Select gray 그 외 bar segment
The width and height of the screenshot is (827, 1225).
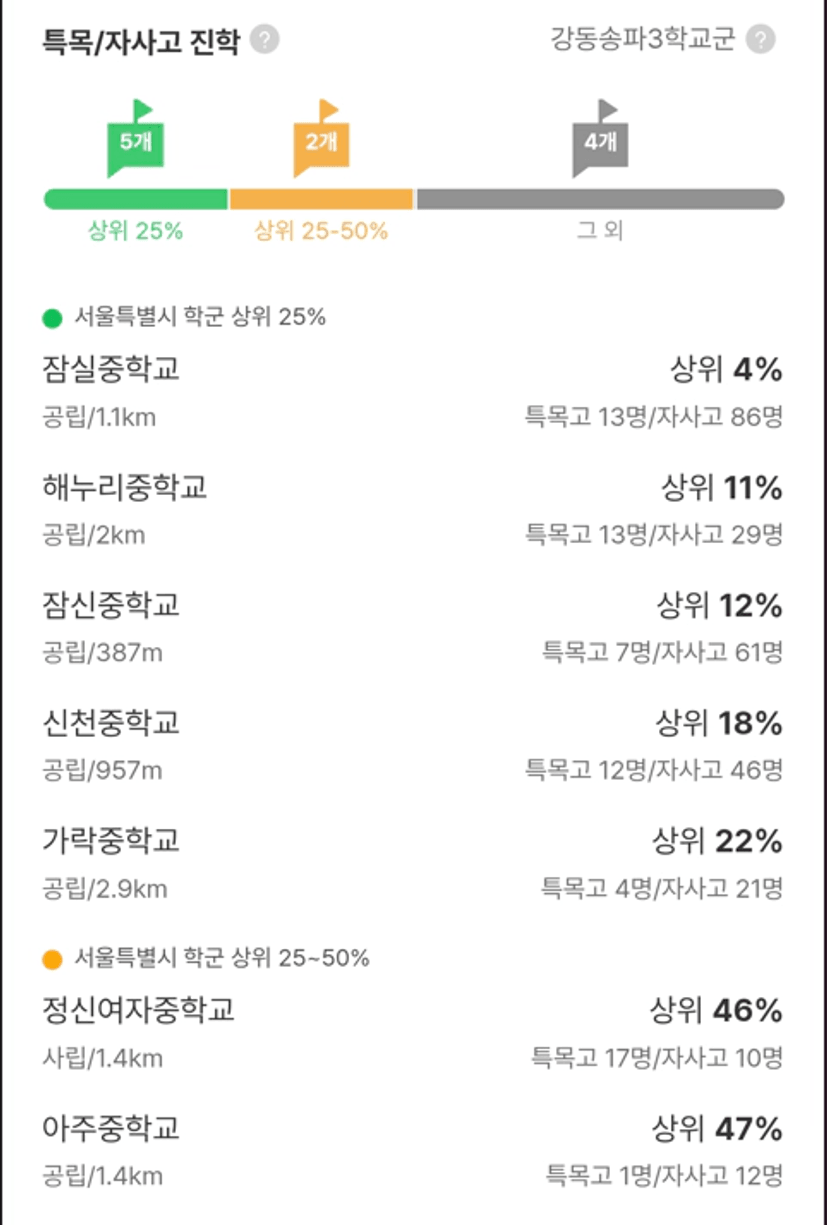point(600,199)
